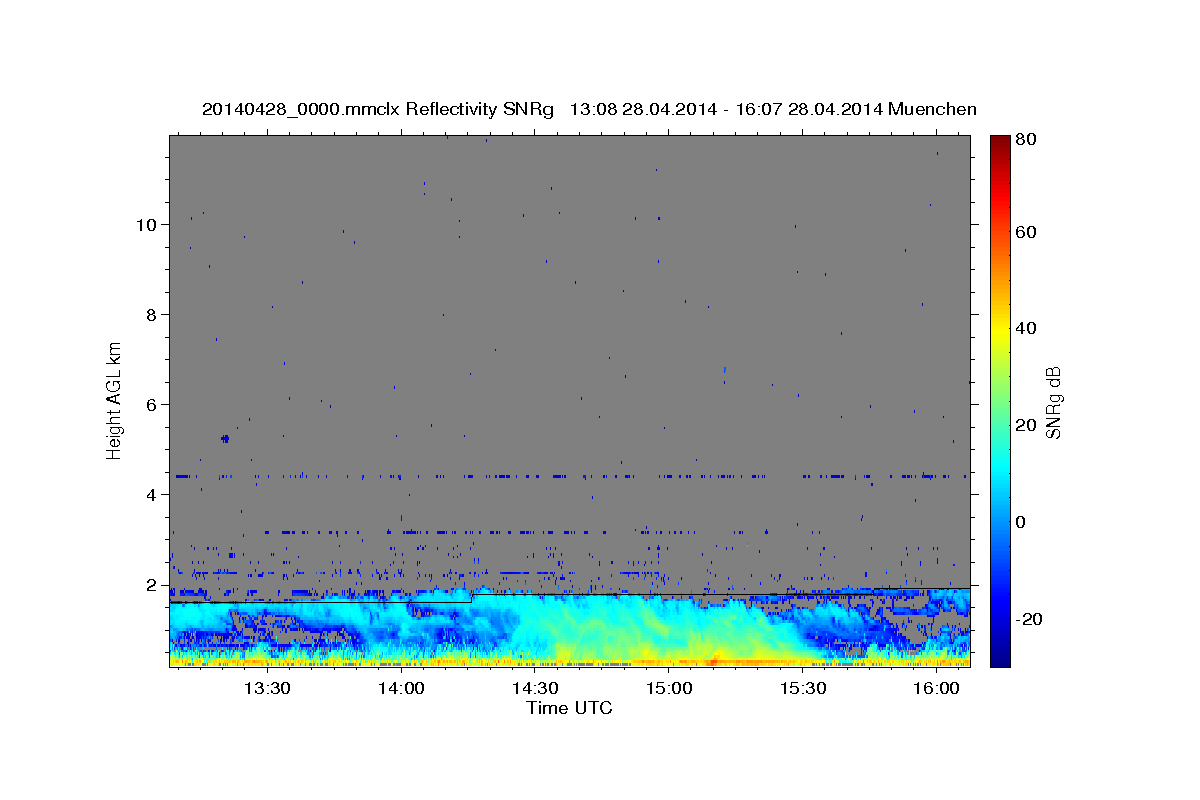This screenshot has height=800, width=1200.
Task: Click the height tick label 10
Action: tap(146, 224)
